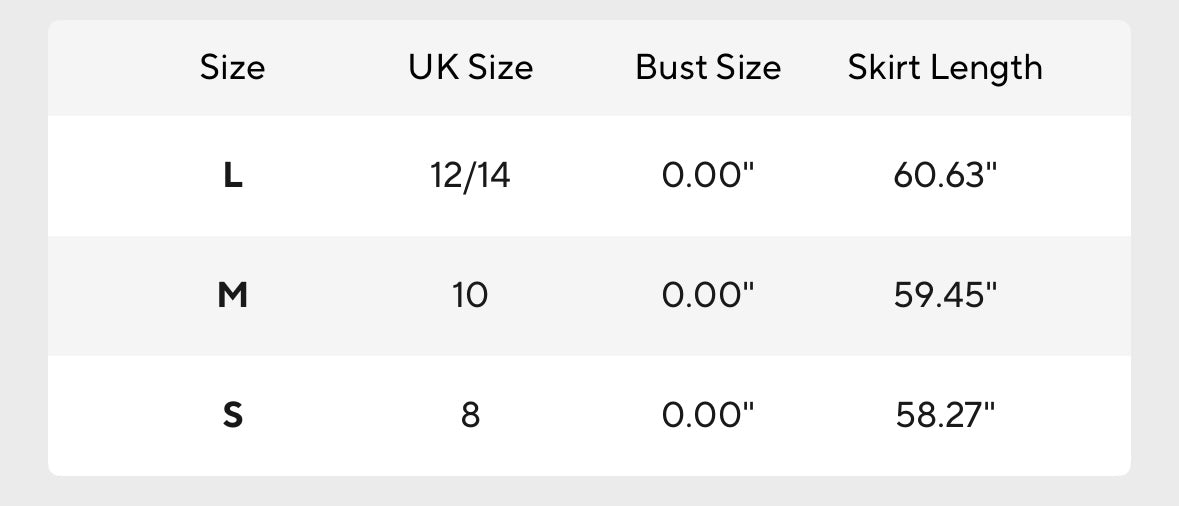This screenshot has height=506, width=1179.
Task: Click UK size 10 cell
Action: click(x=470, y=296)
